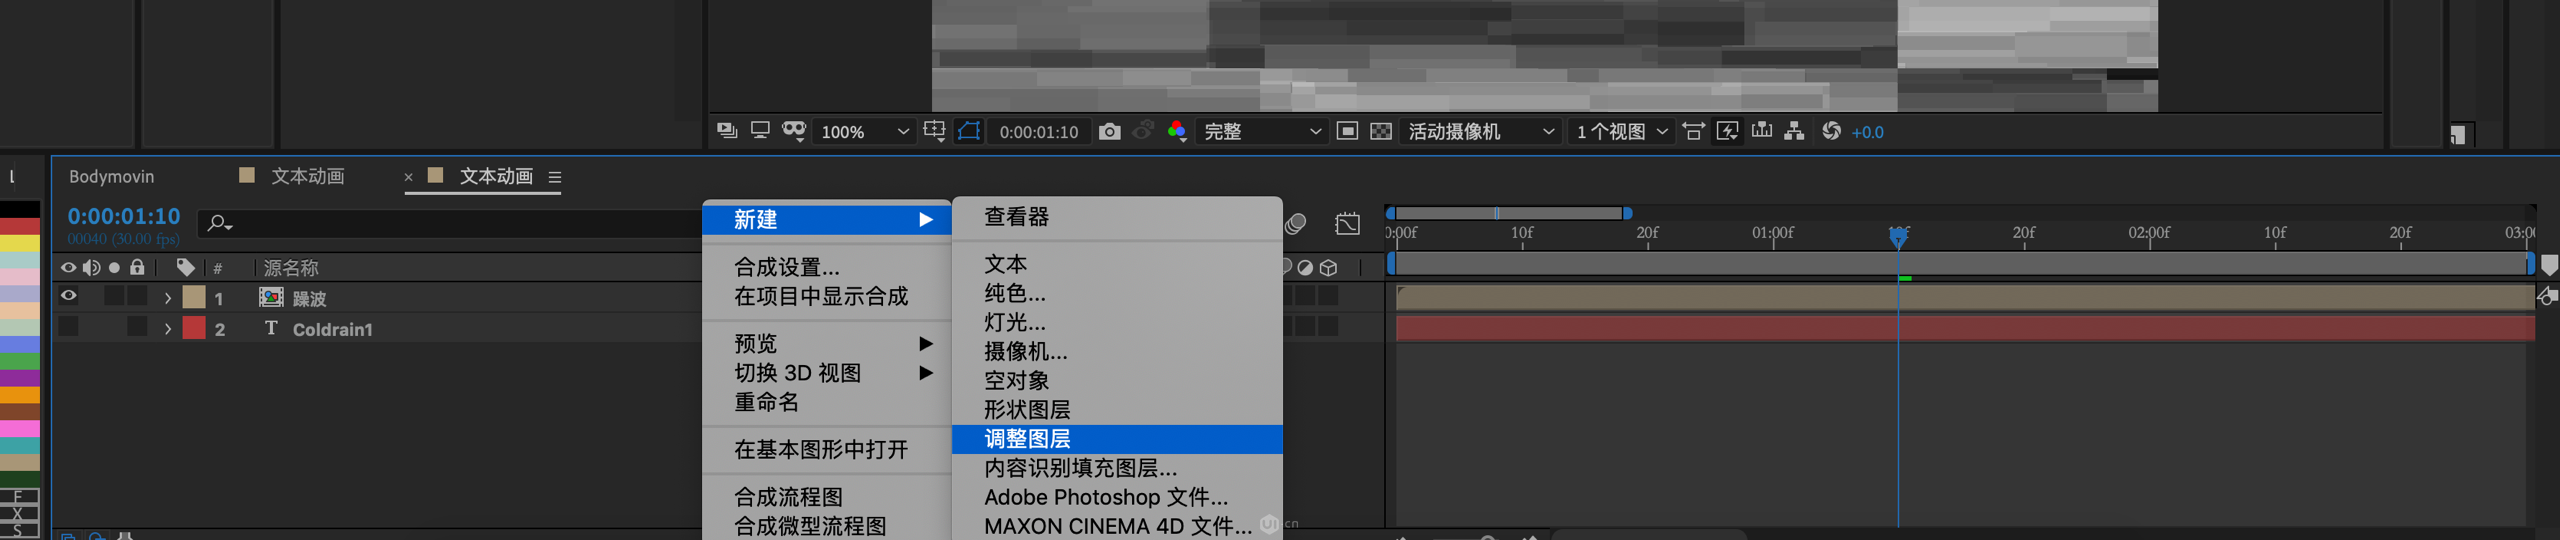Toggle the transparency grid checkerboard icon
Screen dimensions: 2560x540
click(1381, 132)
